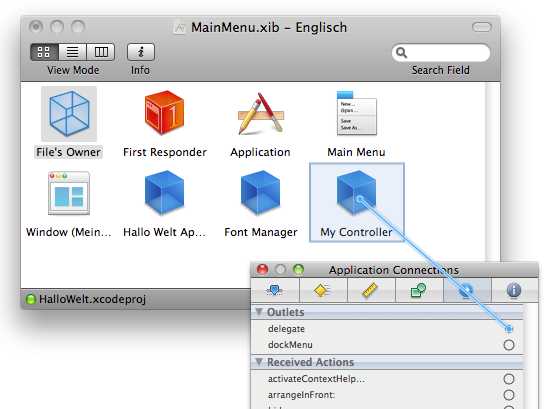Select the Font Manager cube icon
560x409 pixels.
(260, 193)
